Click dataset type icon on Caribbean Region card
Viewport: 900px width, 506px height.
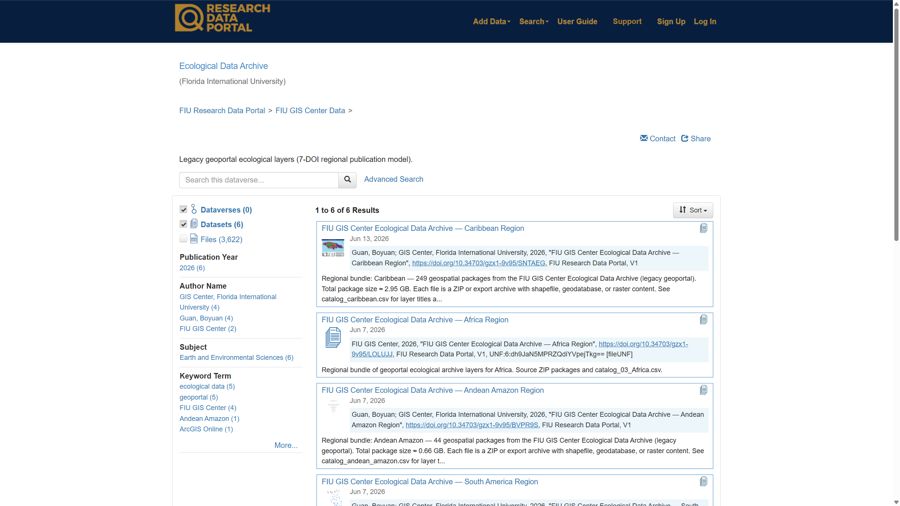(x=703, y=228)
